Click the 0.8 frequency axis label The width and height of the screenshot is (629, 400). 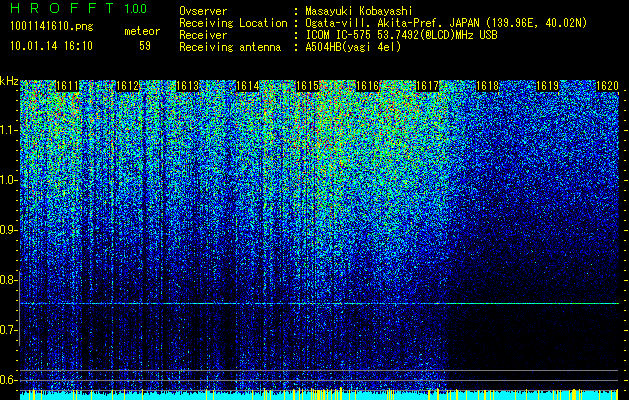coord(8,280)
